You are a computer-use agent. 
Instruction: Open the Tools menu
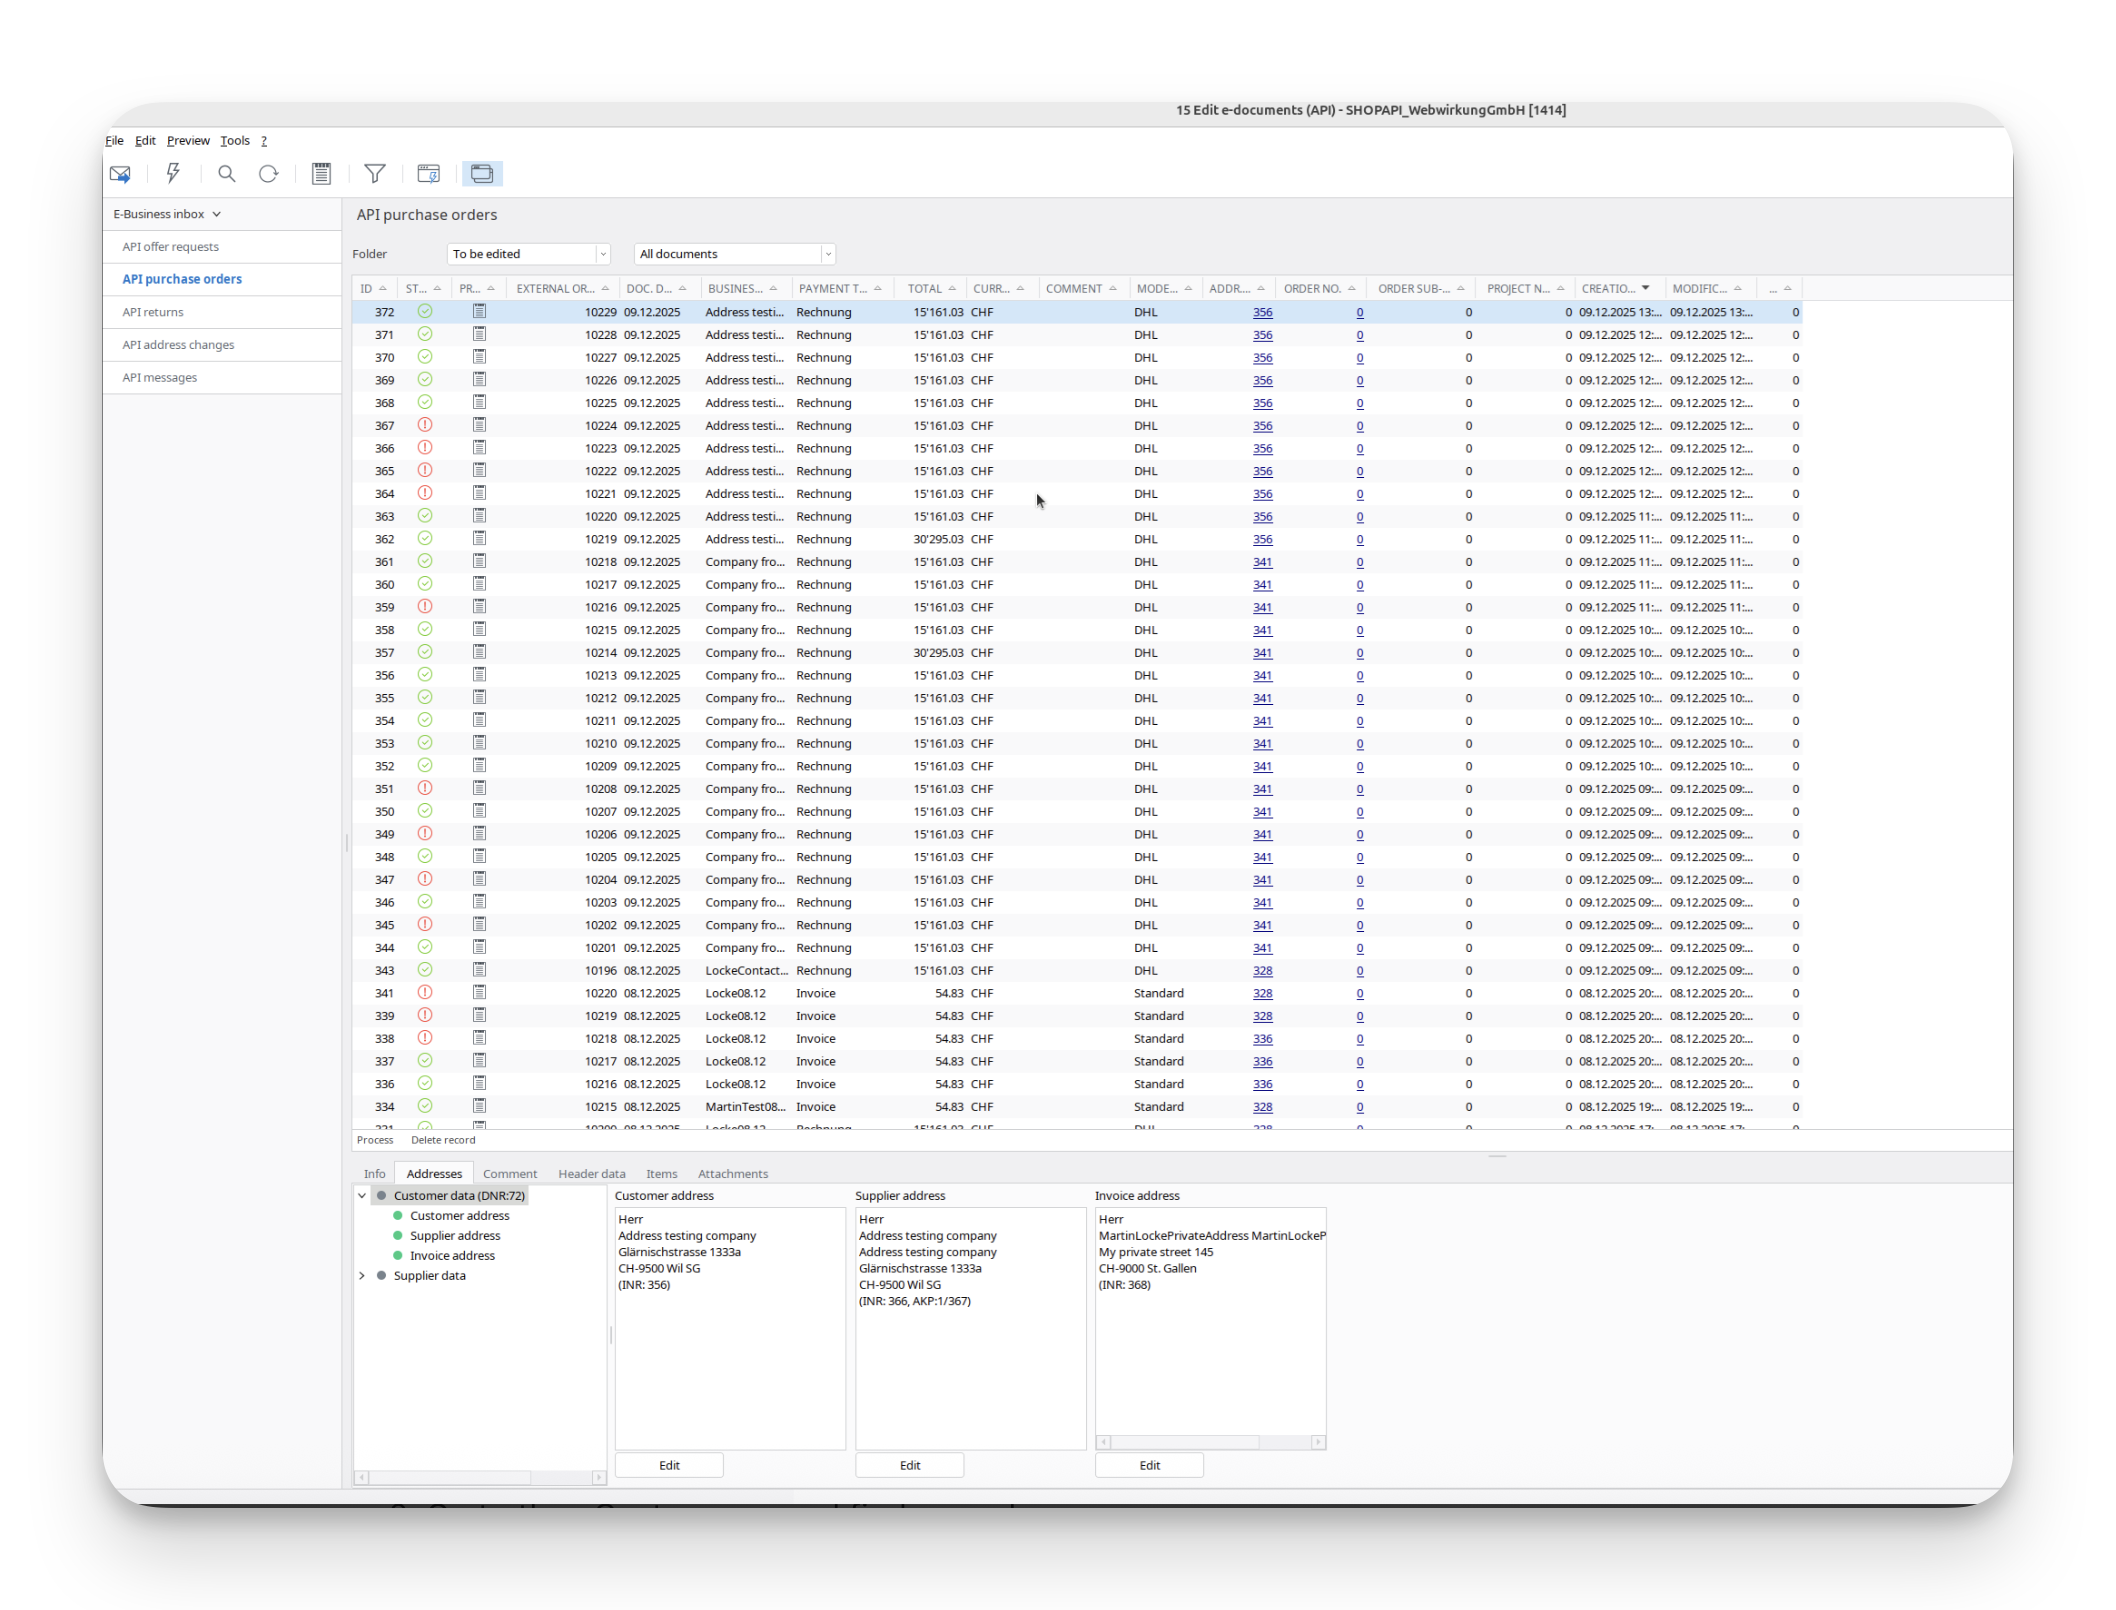(x=235, y=141)
